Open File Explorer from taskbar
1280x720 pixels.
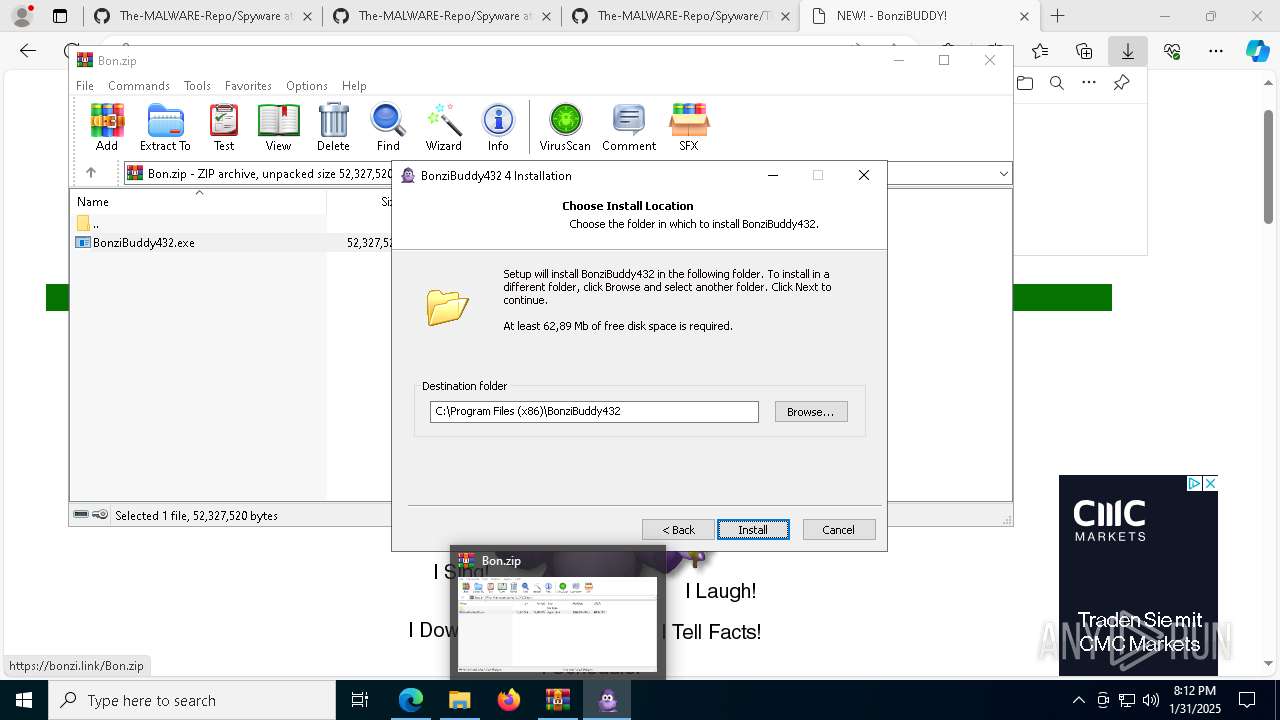pos(460,700)
